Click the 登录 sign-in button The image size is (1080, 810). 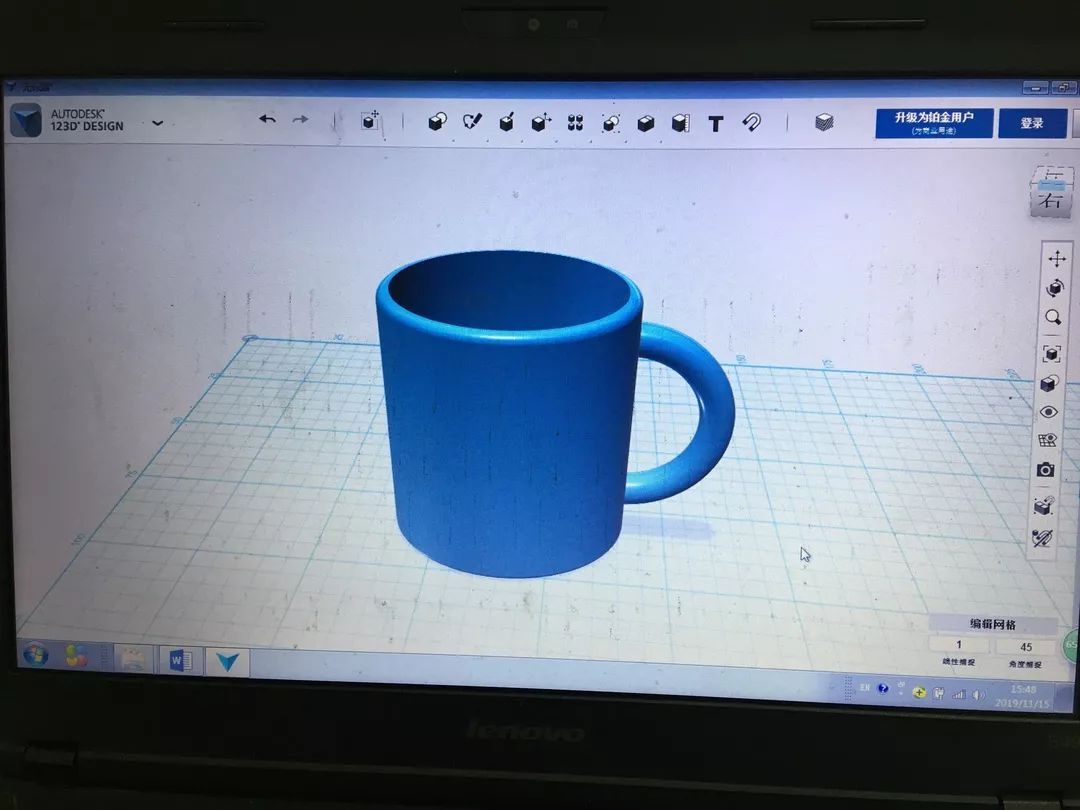pos(1032,123)
